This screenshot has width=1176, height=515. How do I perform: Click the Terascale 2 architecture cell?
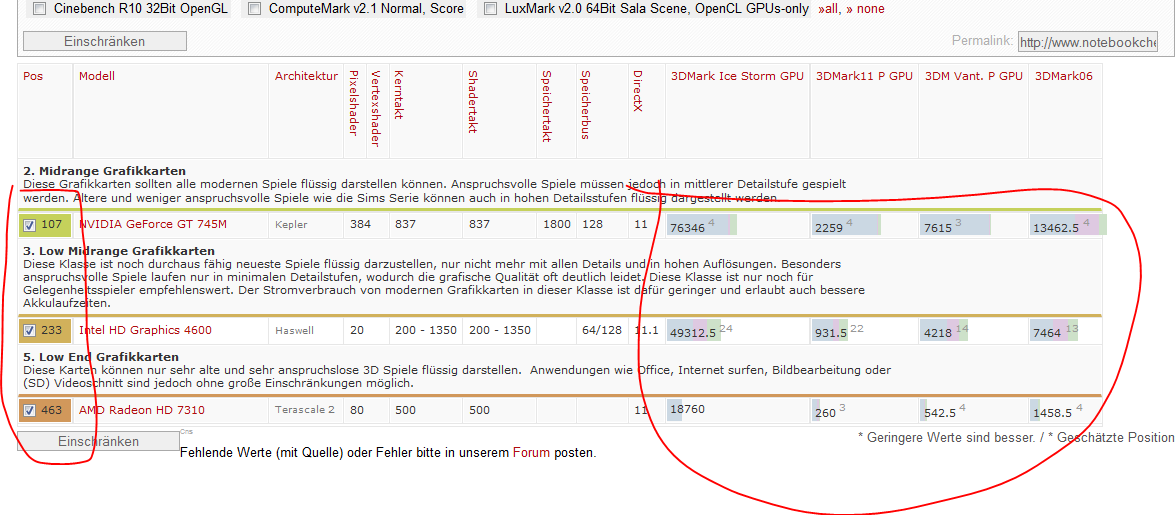304,410
